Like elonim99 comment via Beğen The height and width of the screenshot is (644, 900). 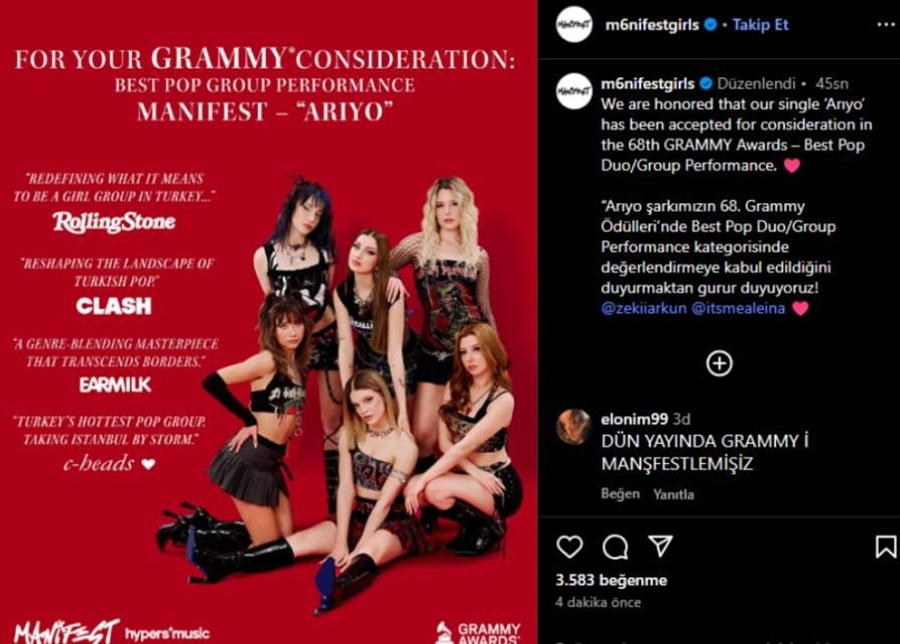tap(620, 494)
